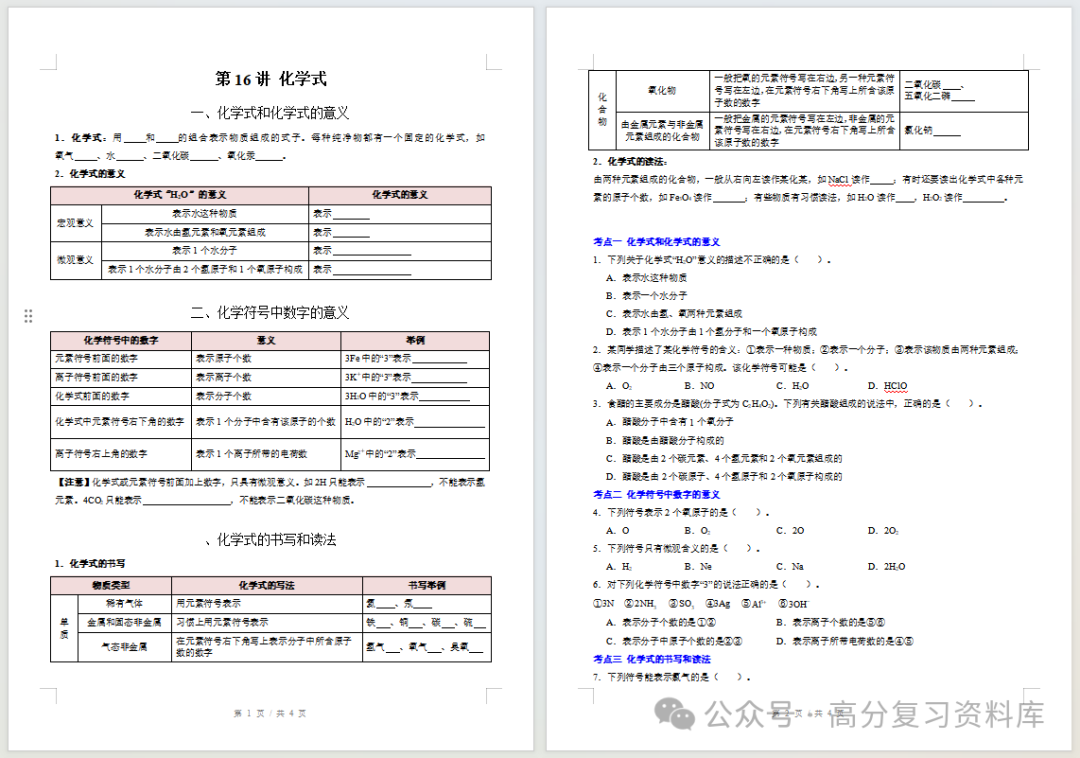Click option 'C. 2O' in question 4
The image size is (1080, 758).
tap(790, 530)
